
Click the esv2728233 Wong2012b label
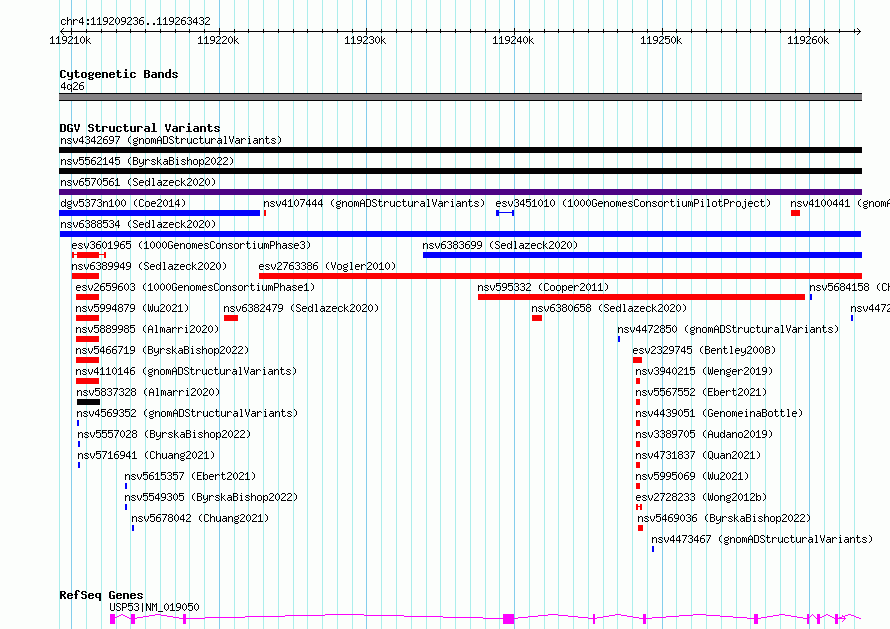(702, 497)
